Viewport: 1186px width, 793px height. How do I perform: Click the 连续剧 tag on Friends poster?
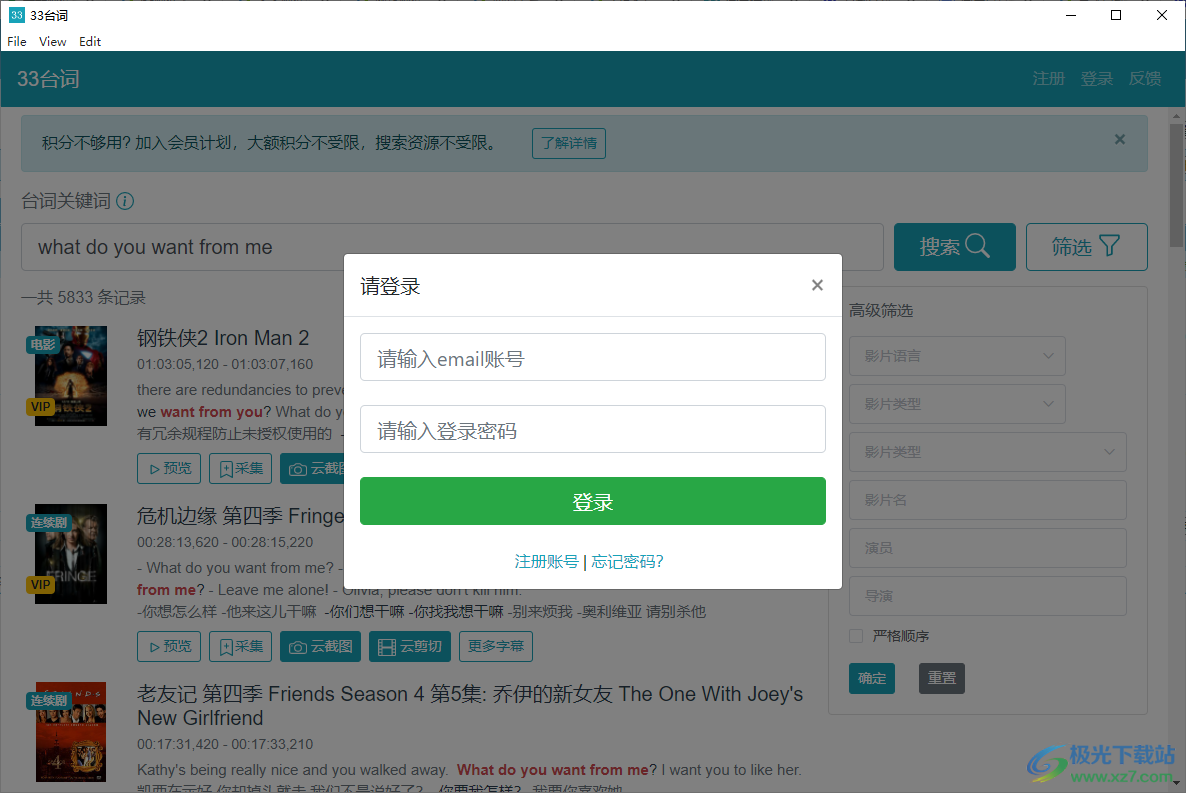(x=48, y=700)
